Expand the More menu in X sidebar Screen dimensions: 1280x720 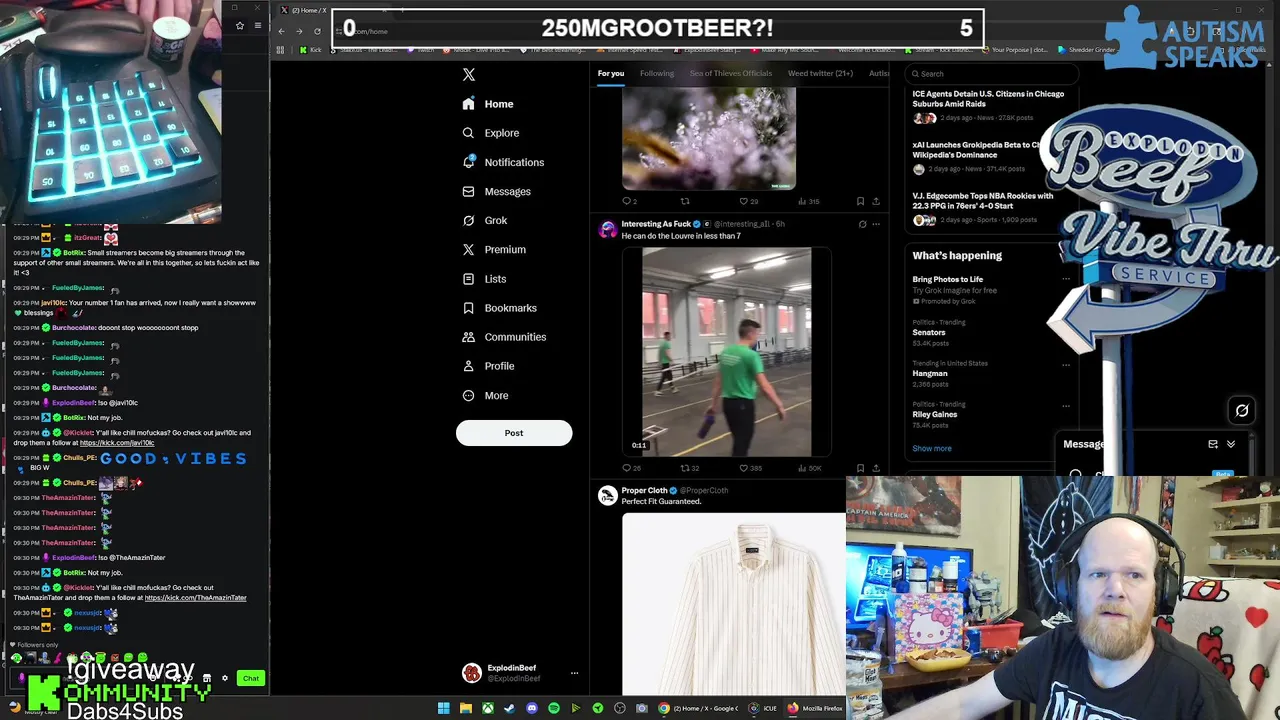click(x=485, y=395)
